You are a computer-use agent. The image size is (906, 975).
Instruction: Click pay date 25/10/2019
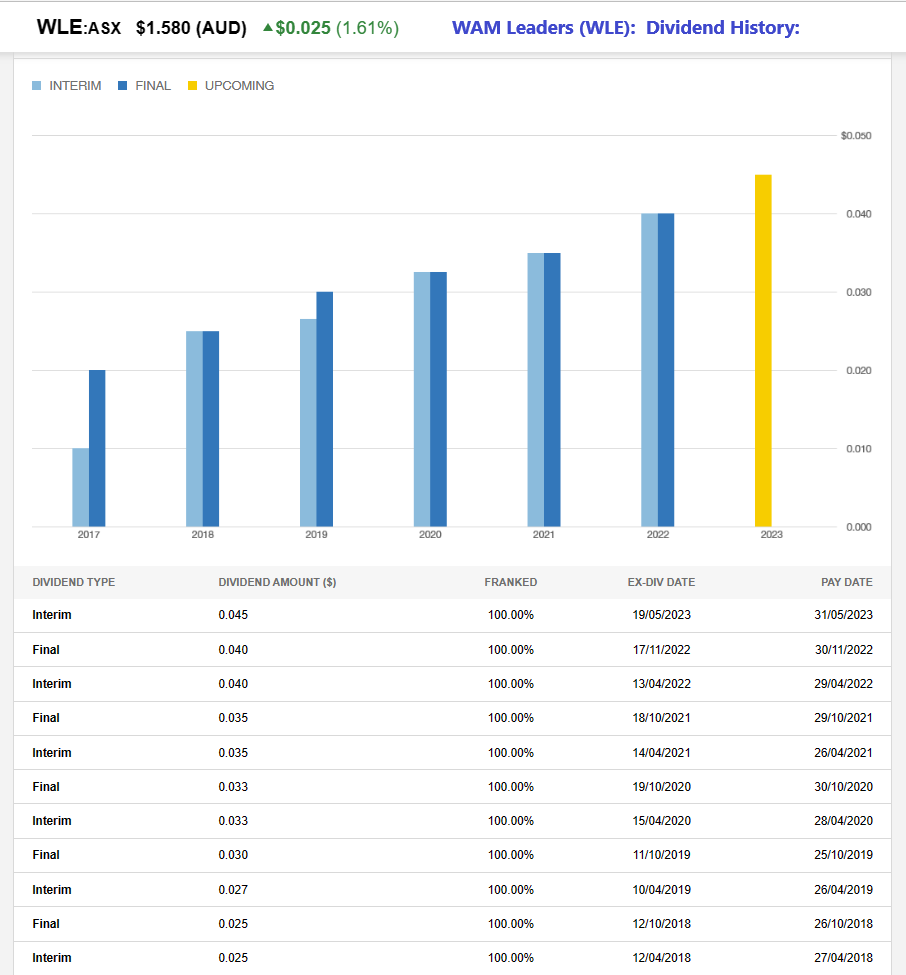coord(843,855)
